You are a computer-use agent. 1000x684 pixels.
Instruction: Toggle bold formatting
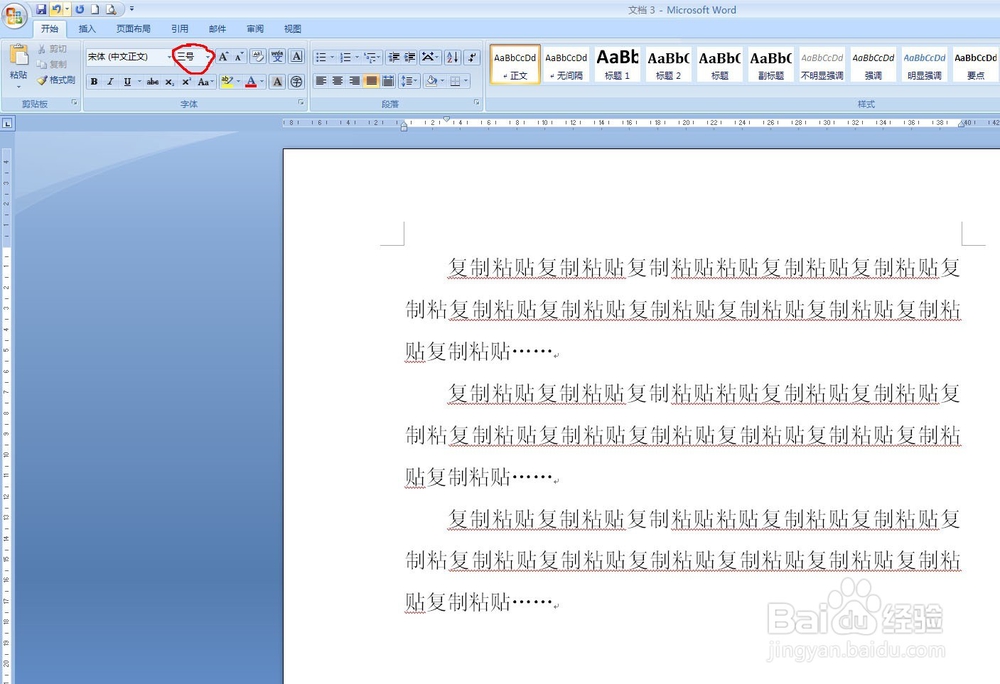tap(92, 80)
